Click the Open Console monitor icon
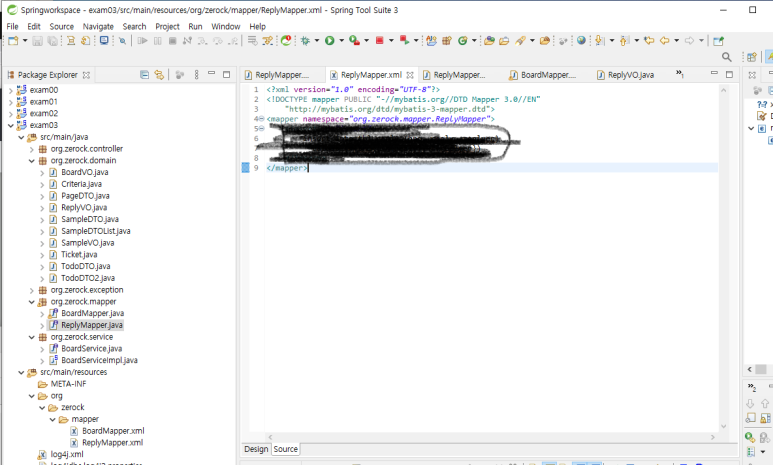 click(x=104, y=41)
